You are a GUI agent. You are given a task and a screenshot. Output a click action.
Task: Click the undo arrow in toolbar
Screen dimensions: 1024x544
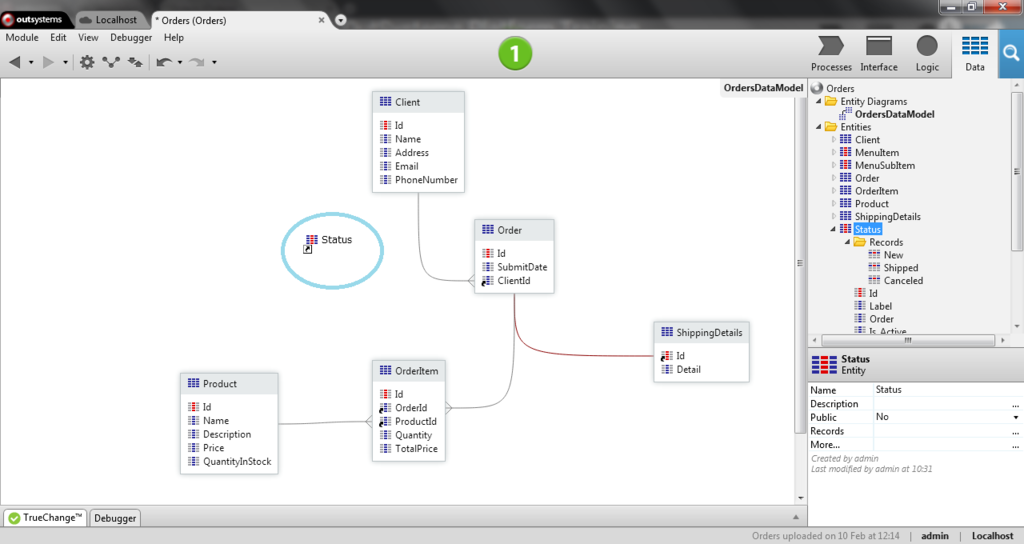click(x=164, y=62)
